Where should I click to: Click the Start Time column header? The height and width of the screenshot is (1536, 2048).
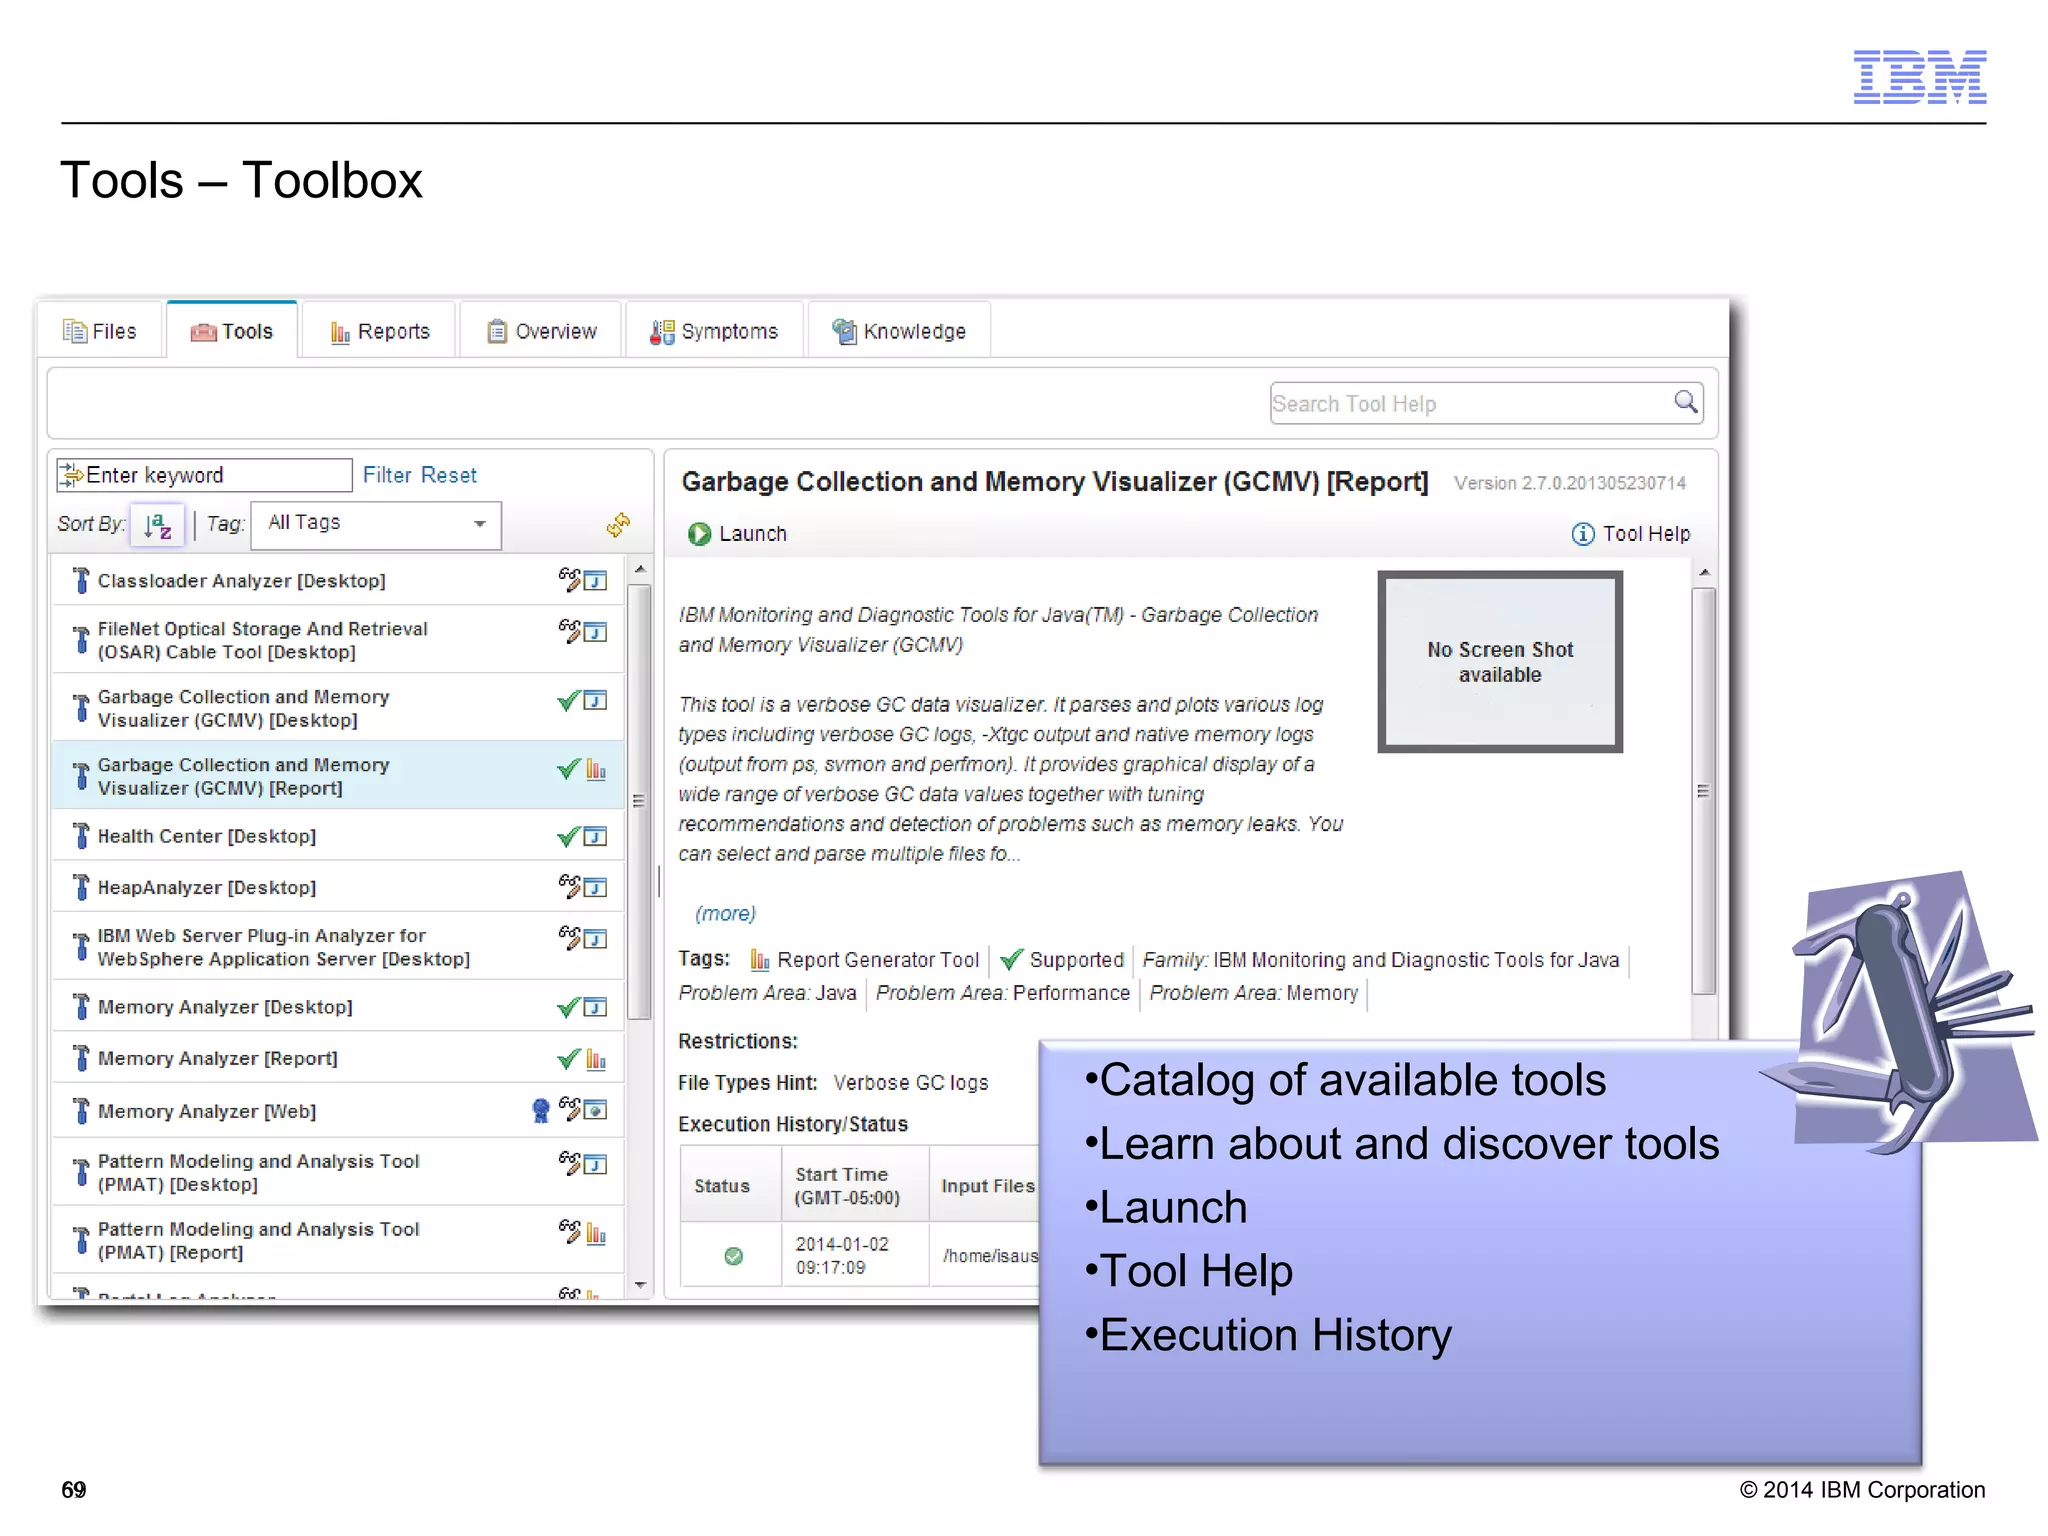pos(855,1185)
